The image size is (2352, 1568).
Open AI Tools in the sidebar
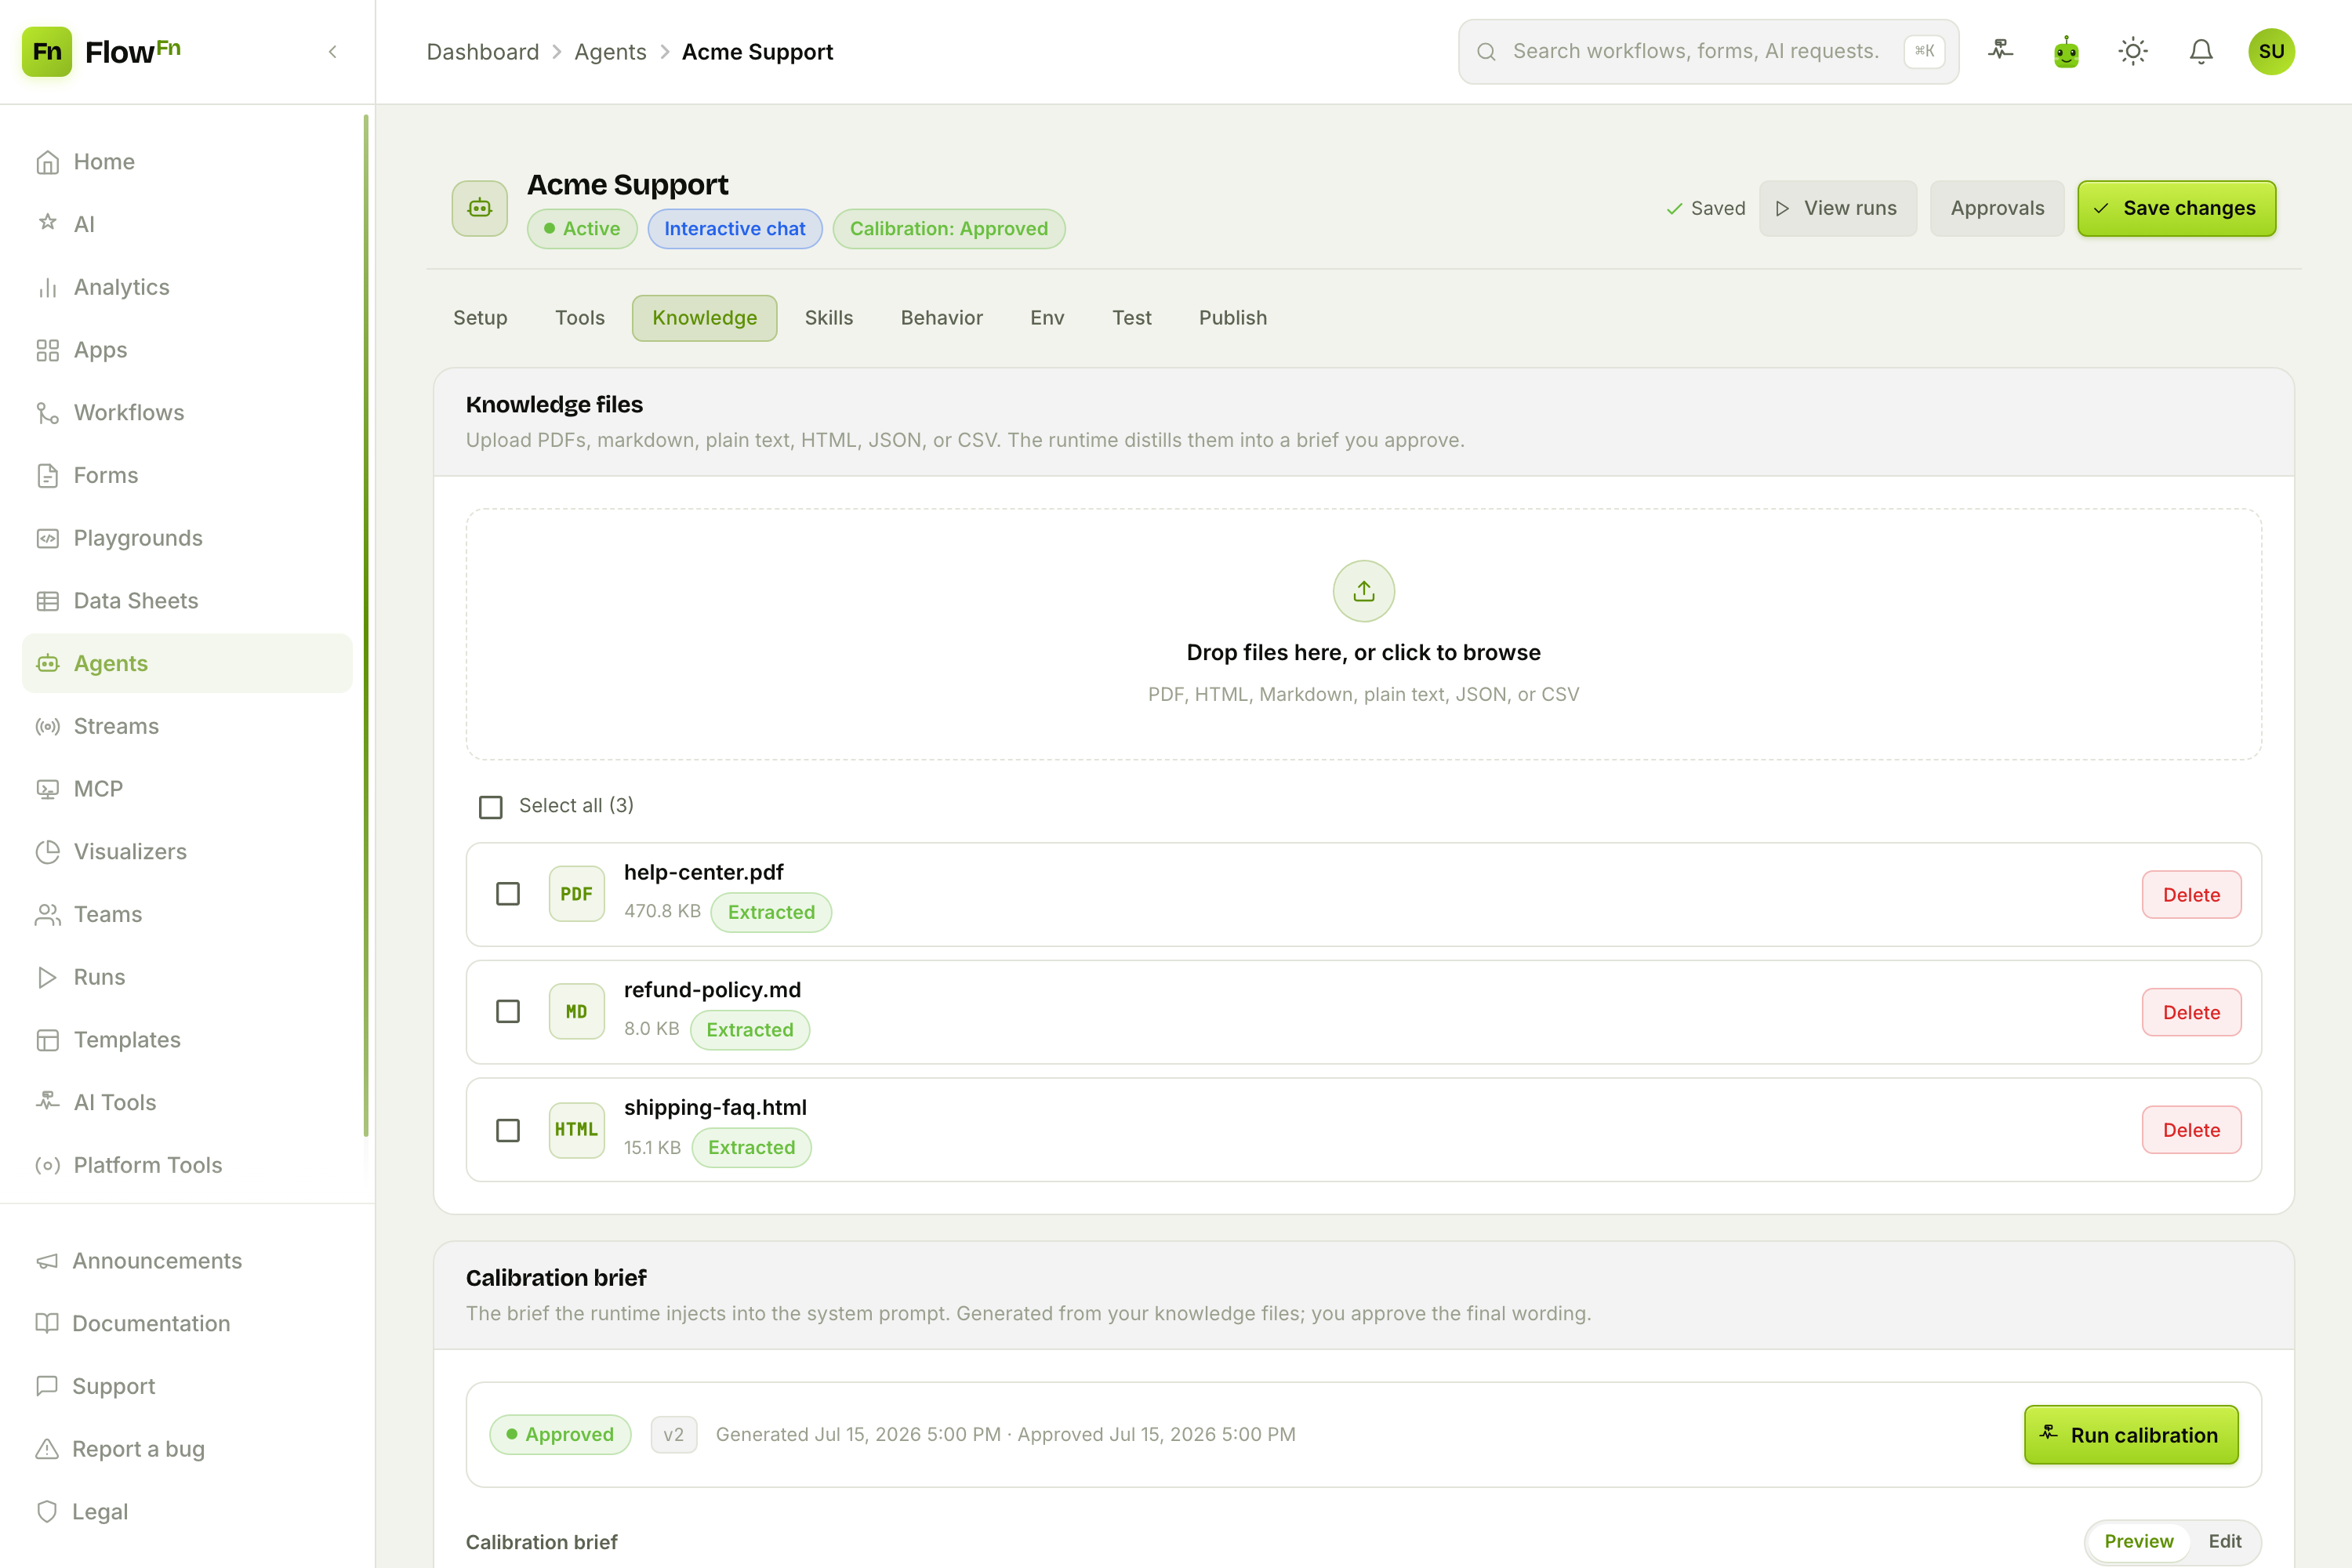coord(187,1102)
